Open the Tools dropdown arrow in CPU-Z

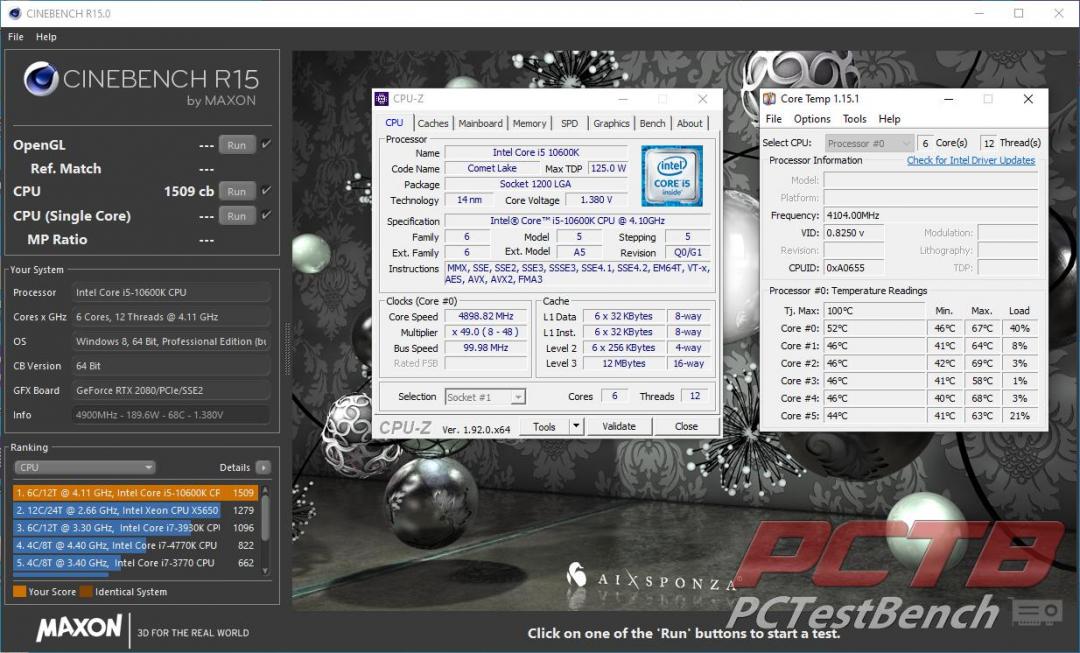(x=577, y=426)
